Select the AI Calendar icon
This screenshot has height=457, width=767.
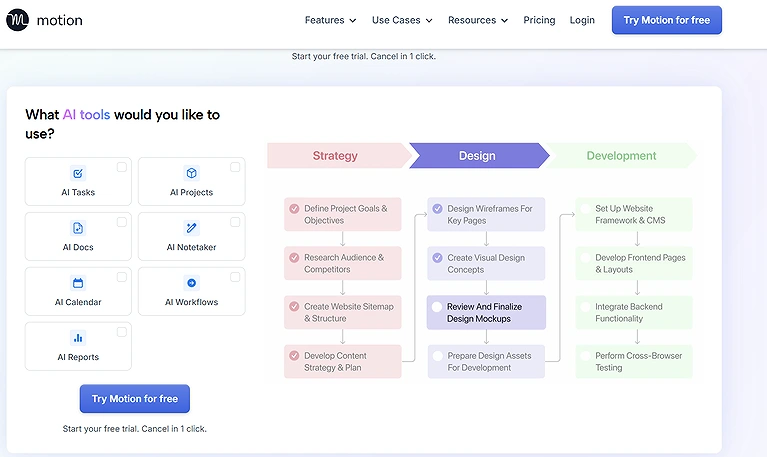[78, 283]
